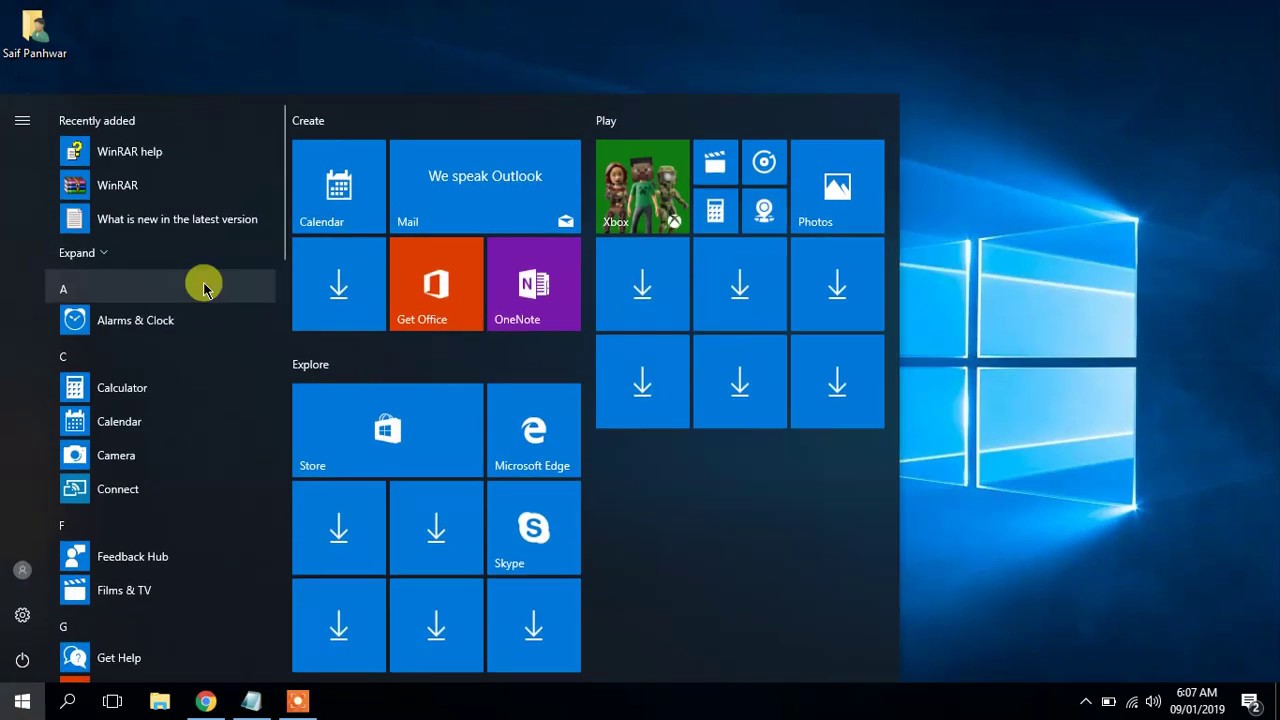This screenshot has width=1280, height=720.
Task: Open the Action Center notification badge
Action: point(1251,701)
